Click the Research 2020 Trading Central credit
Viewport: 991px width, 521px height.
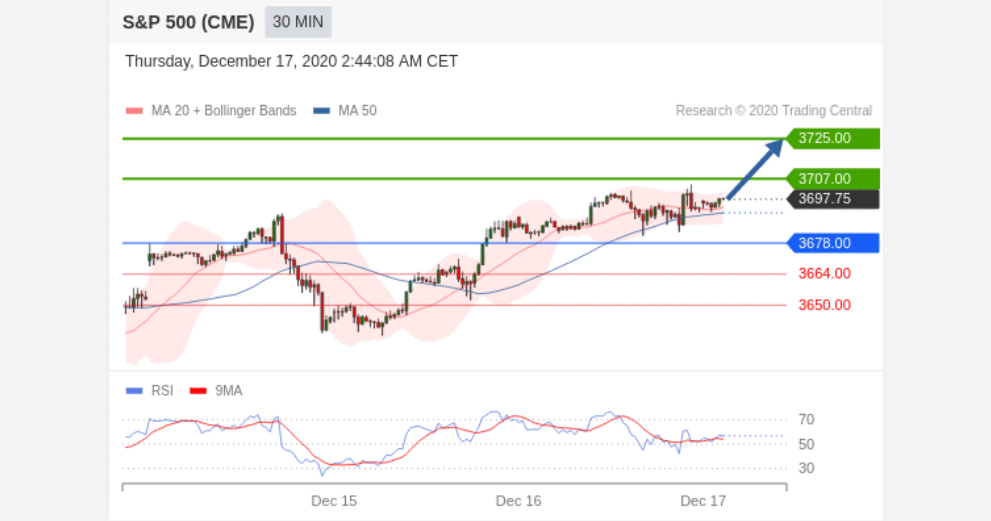point(774,111)
